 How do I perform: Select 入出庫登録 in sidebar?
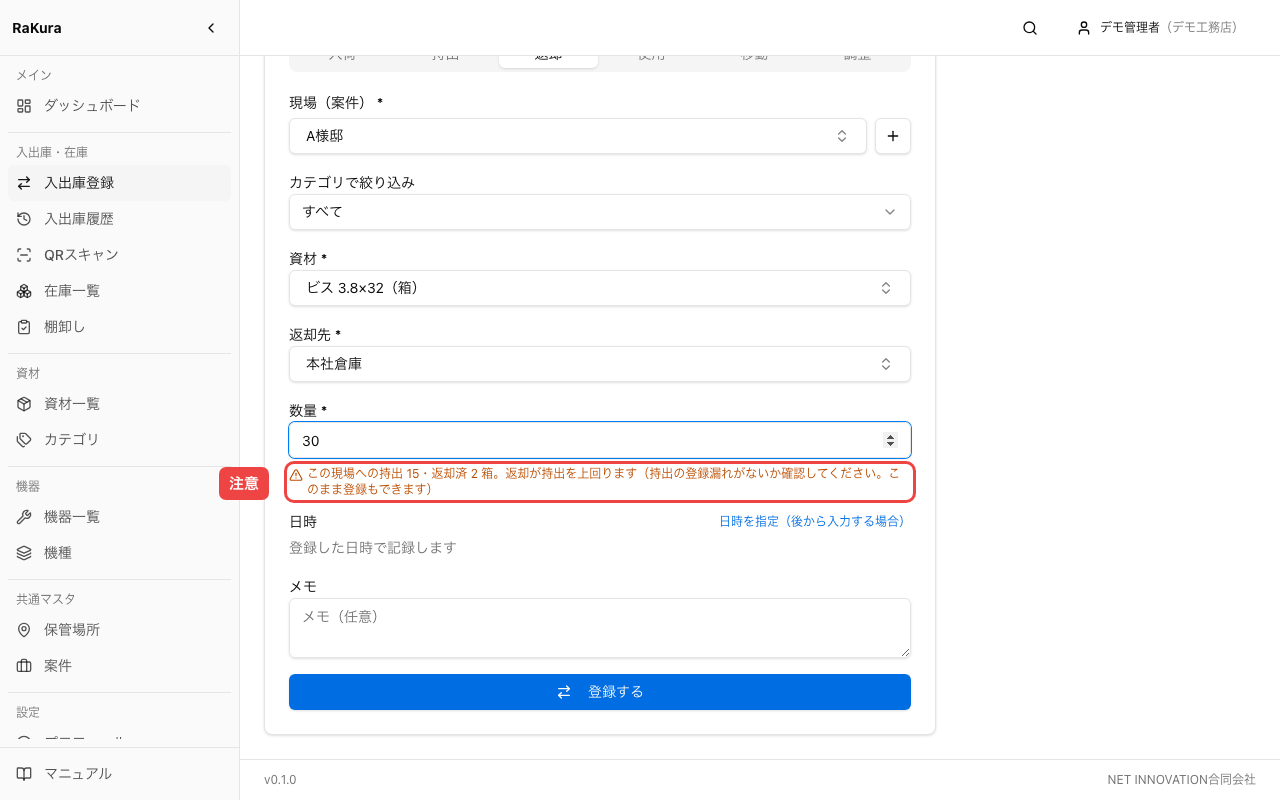click(119, 183)
